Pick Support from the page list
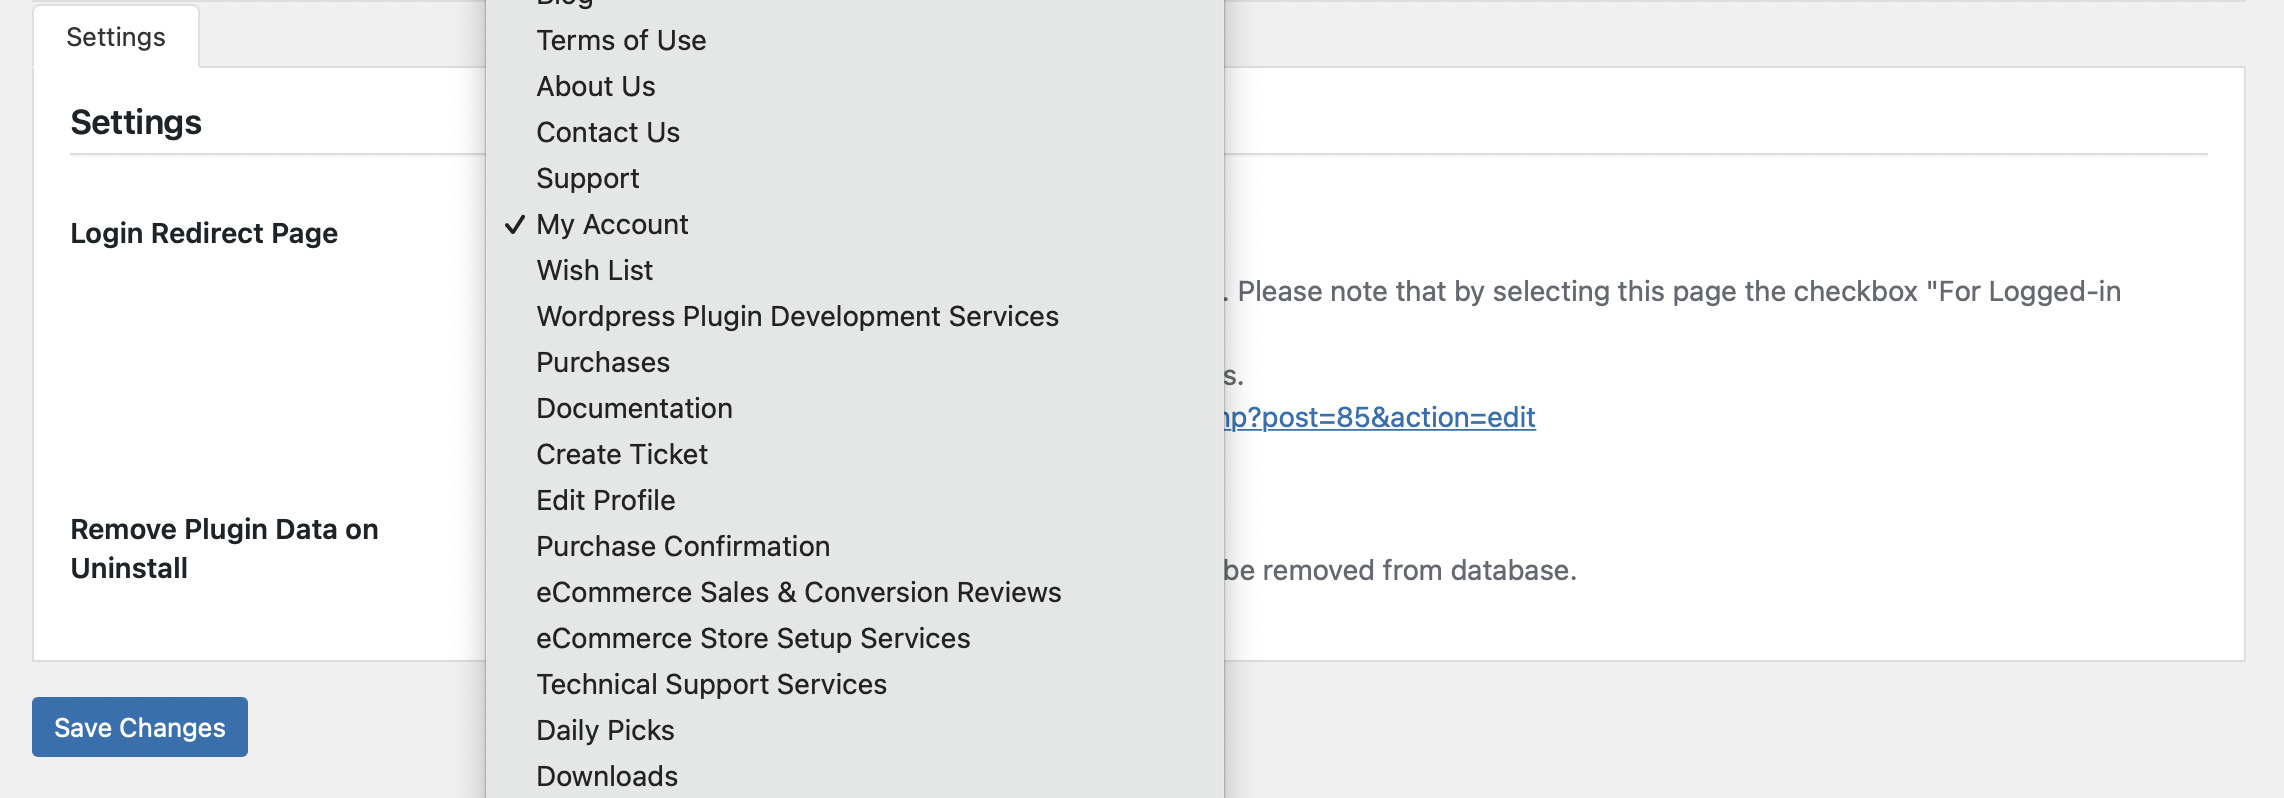Viewport: 2284px width, 798px height. click(x=855, y=178)
